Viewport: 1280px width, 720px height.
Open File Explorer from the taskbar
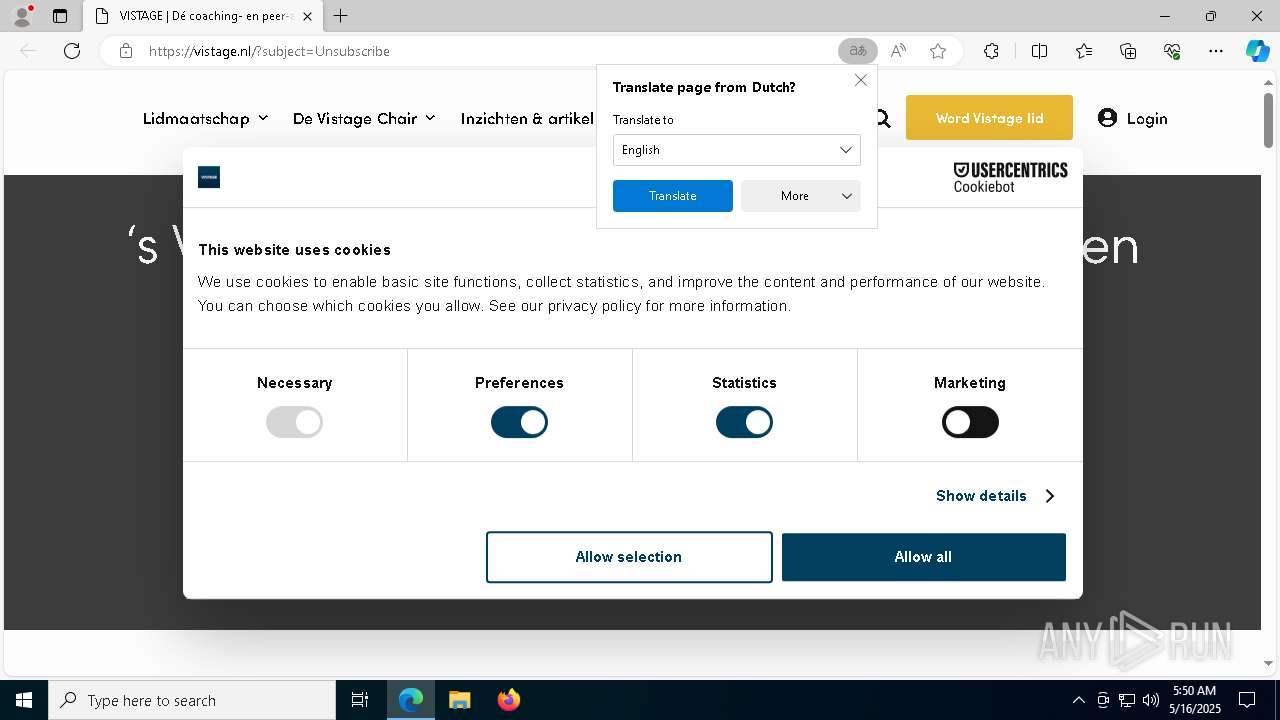[x=459, y=700]
